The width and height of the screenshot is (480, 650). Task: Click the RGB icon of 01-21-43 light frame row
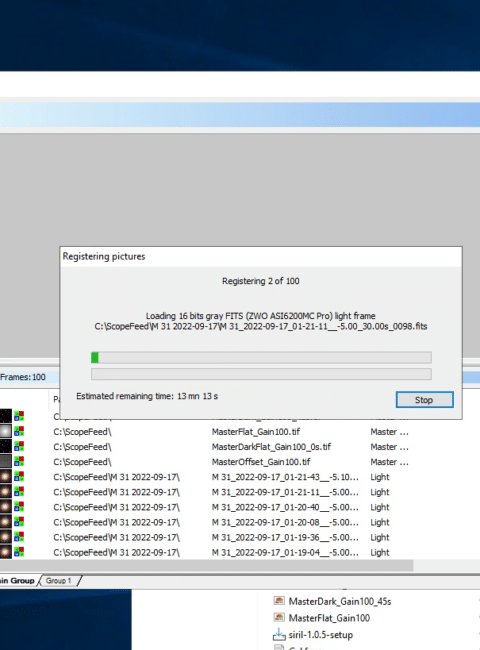pyautogui.click(x=19, y=477)
